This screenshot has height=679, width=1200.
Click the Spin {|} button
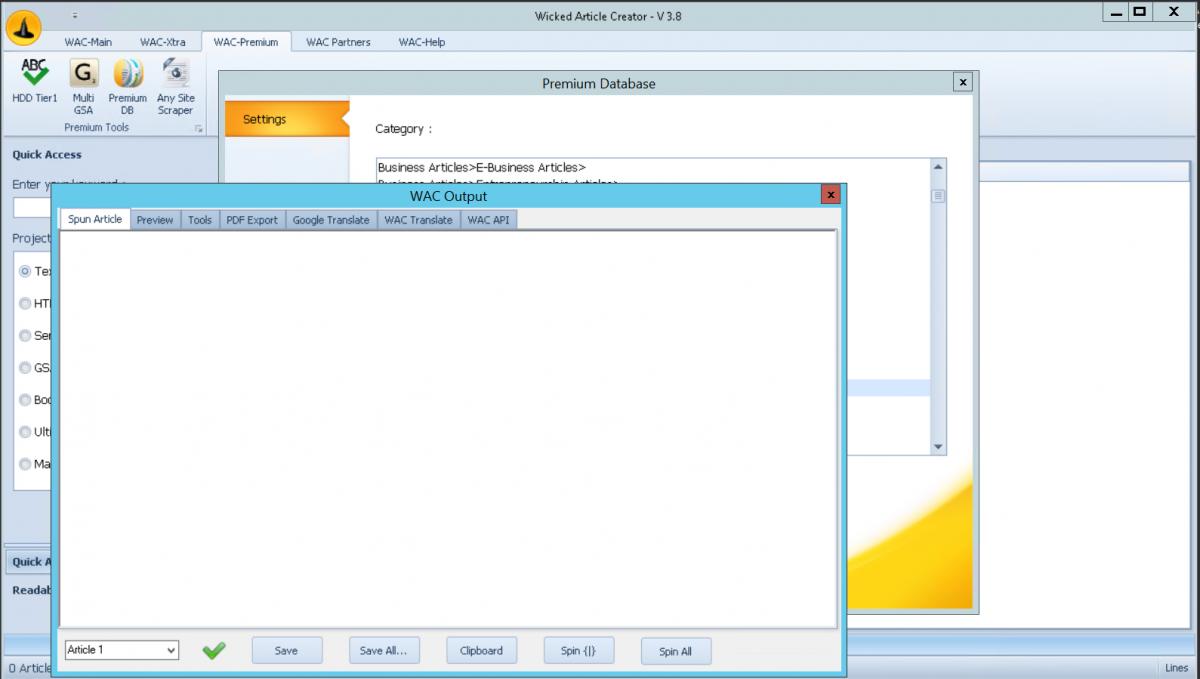(578, 651)
